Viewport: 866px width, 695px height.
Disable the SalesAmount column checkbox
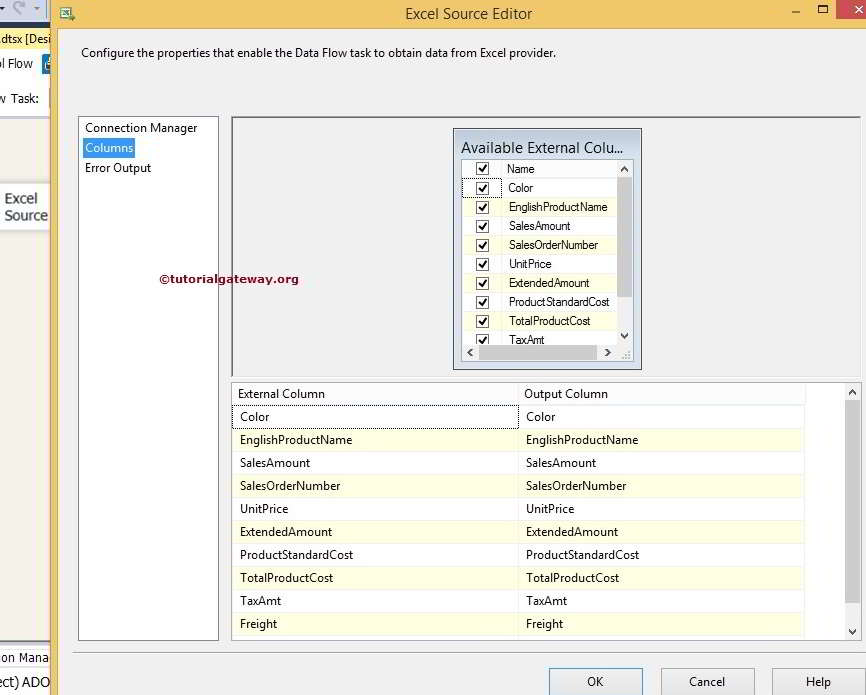pos(482,225)
